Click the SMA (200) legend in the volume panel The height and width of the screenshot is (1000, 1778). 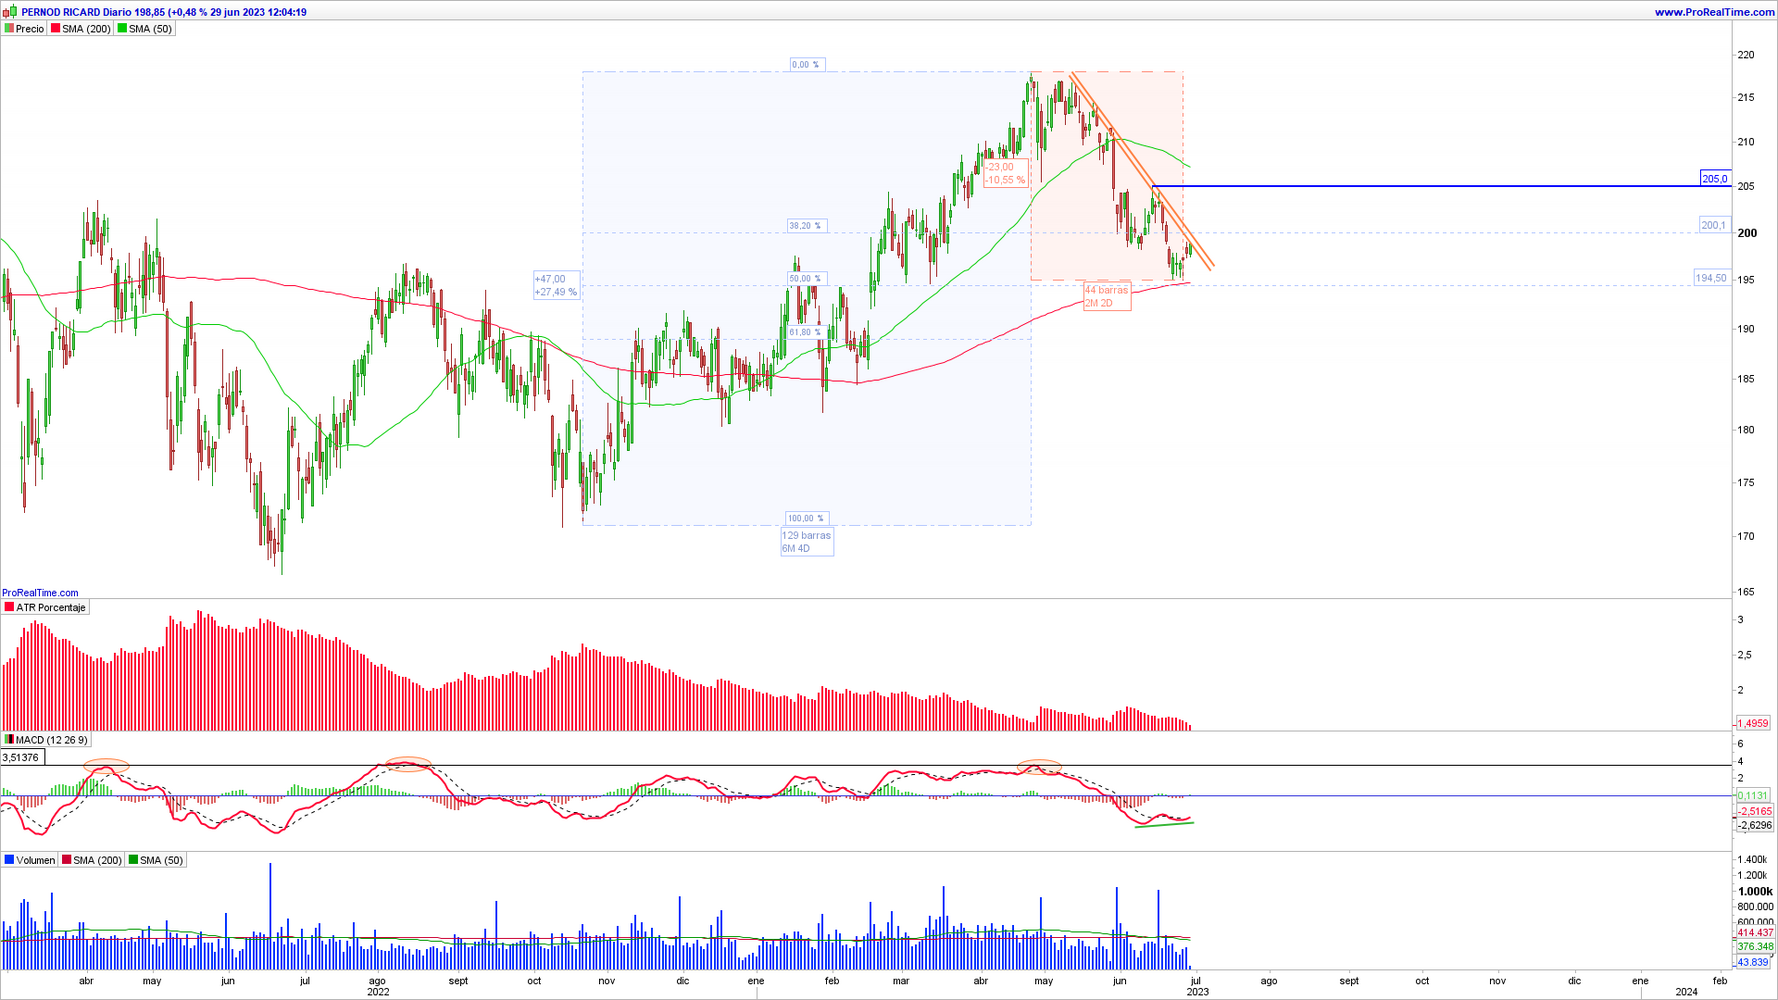(x=98, y=860)
